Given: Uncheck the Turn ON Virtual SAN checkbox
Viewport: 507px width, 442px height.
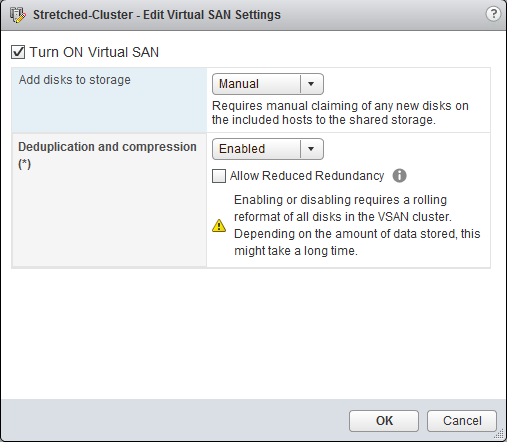Looking at the screenshot, I should (18, 52).
